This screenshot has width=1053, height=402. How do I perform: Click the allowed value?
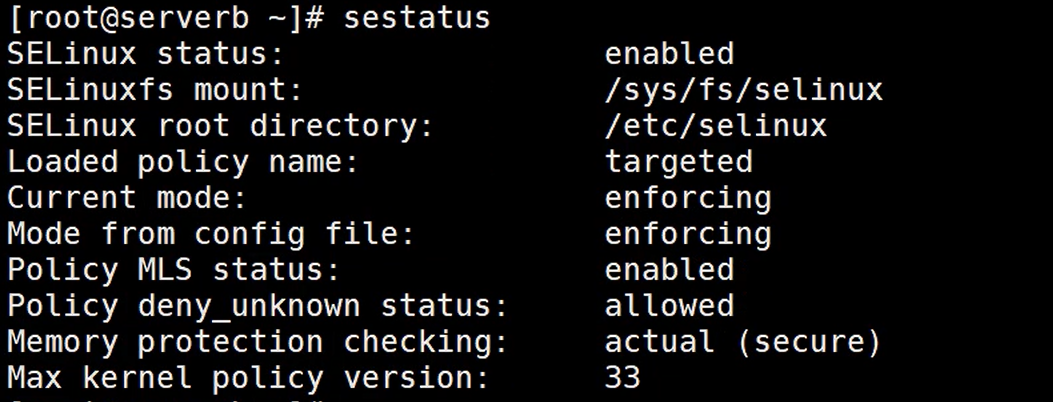click(669, 306)
